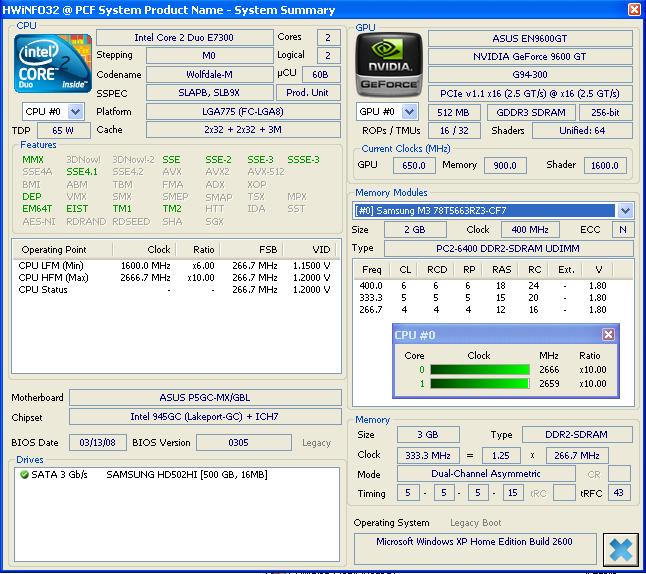The height and width of the screenshot is (574, 646).
Task: Click the EM64T feature label
Action: pyautogui.click(x=37, y=209)
